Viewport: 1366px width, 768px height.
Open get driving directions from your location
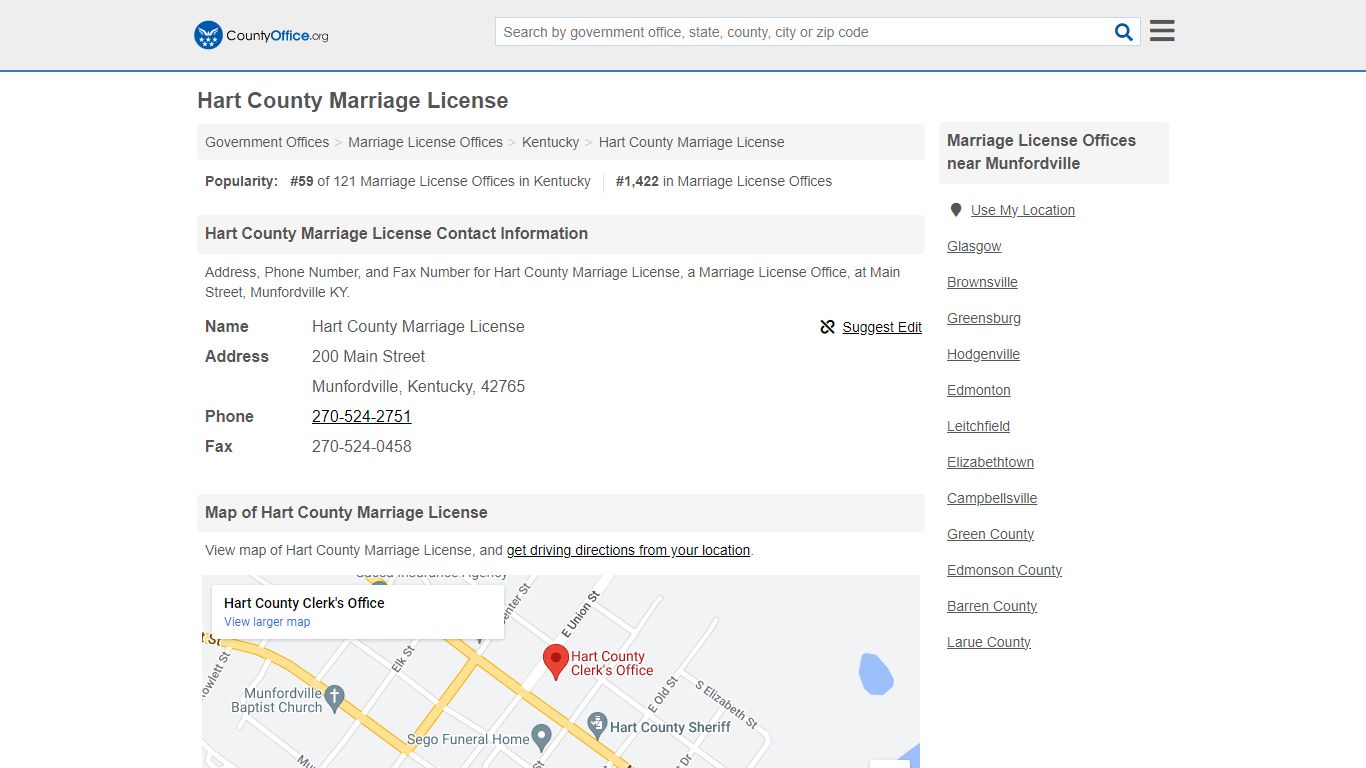click(628, 550)
